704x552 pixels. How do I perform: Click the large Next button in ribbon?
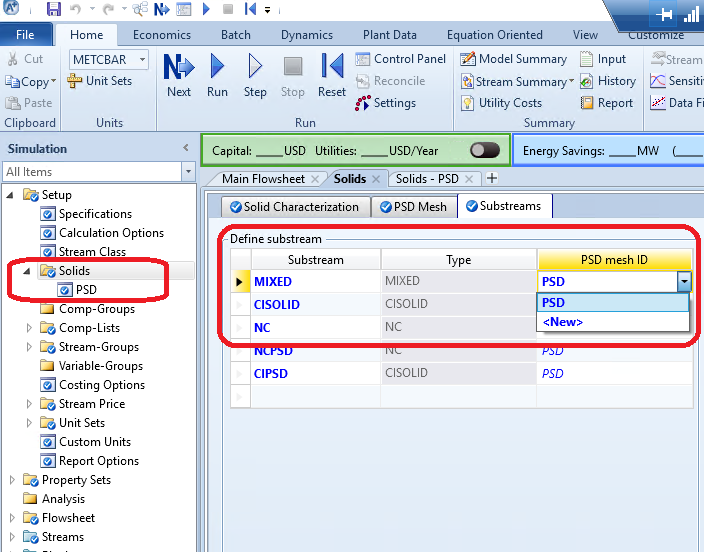pos(179,75)
